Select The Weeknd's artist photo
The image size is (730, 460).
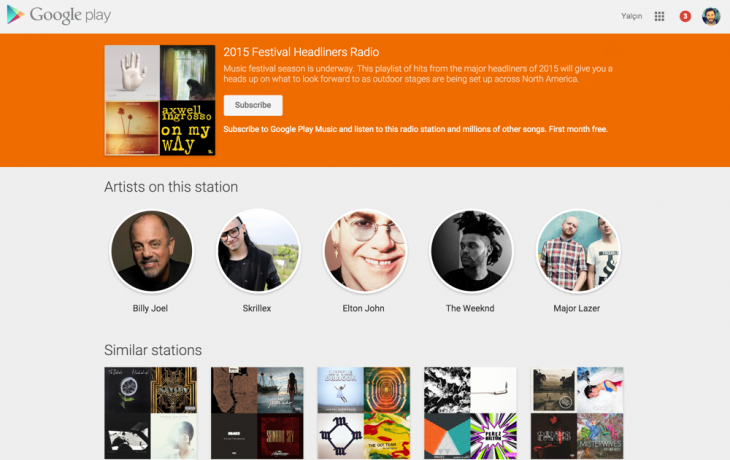tap(471, 250)
